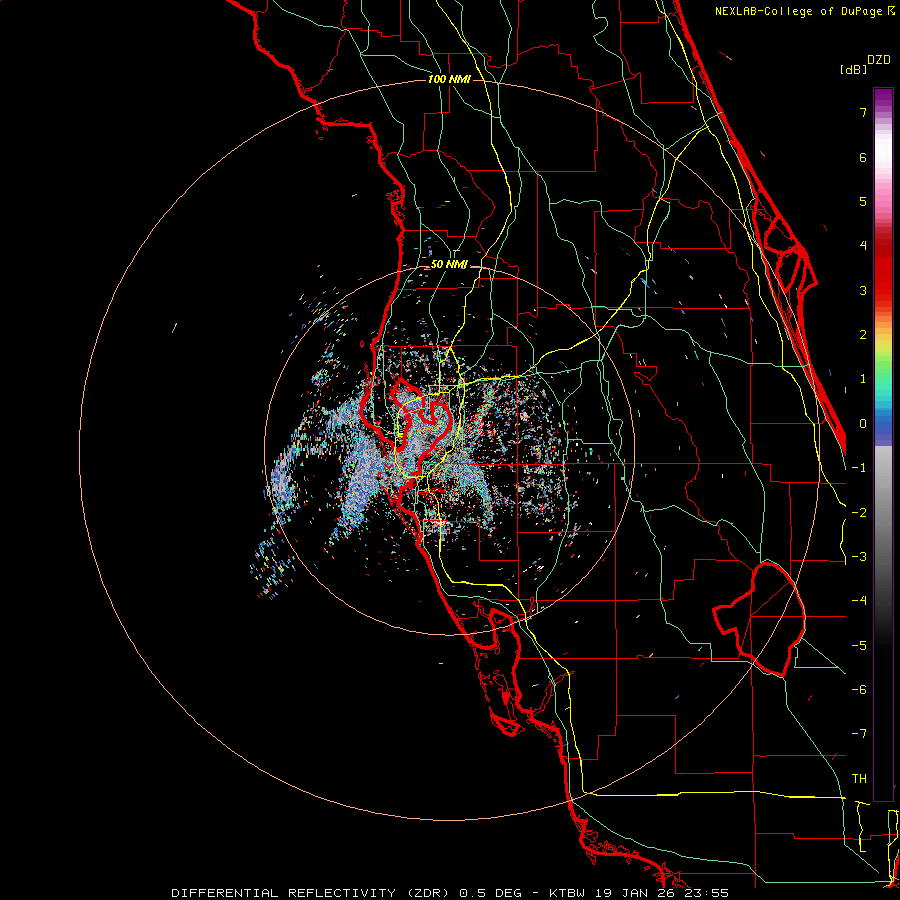
Task: Click the 5 value on color scale
Action: pos(863,201)
